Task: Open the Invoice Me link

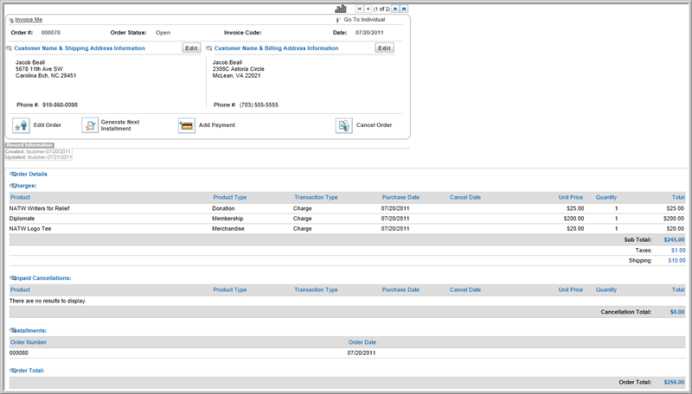Action: 29,20
